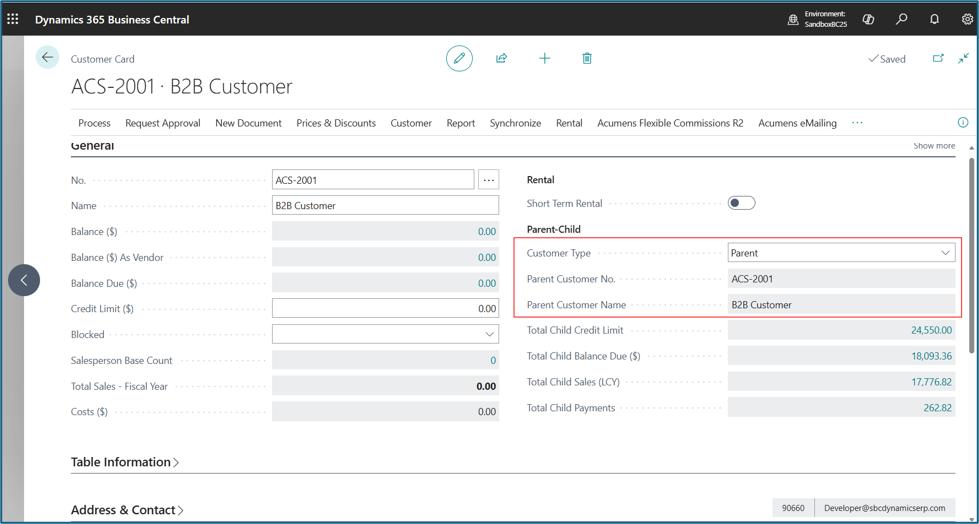Collapse the page with arrows icon

click(x=963, y=58)
